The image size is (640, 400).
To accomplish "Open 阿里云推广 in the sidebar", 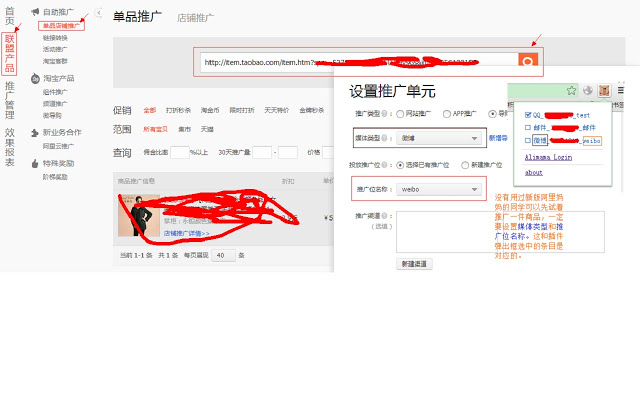I will 58,146.
